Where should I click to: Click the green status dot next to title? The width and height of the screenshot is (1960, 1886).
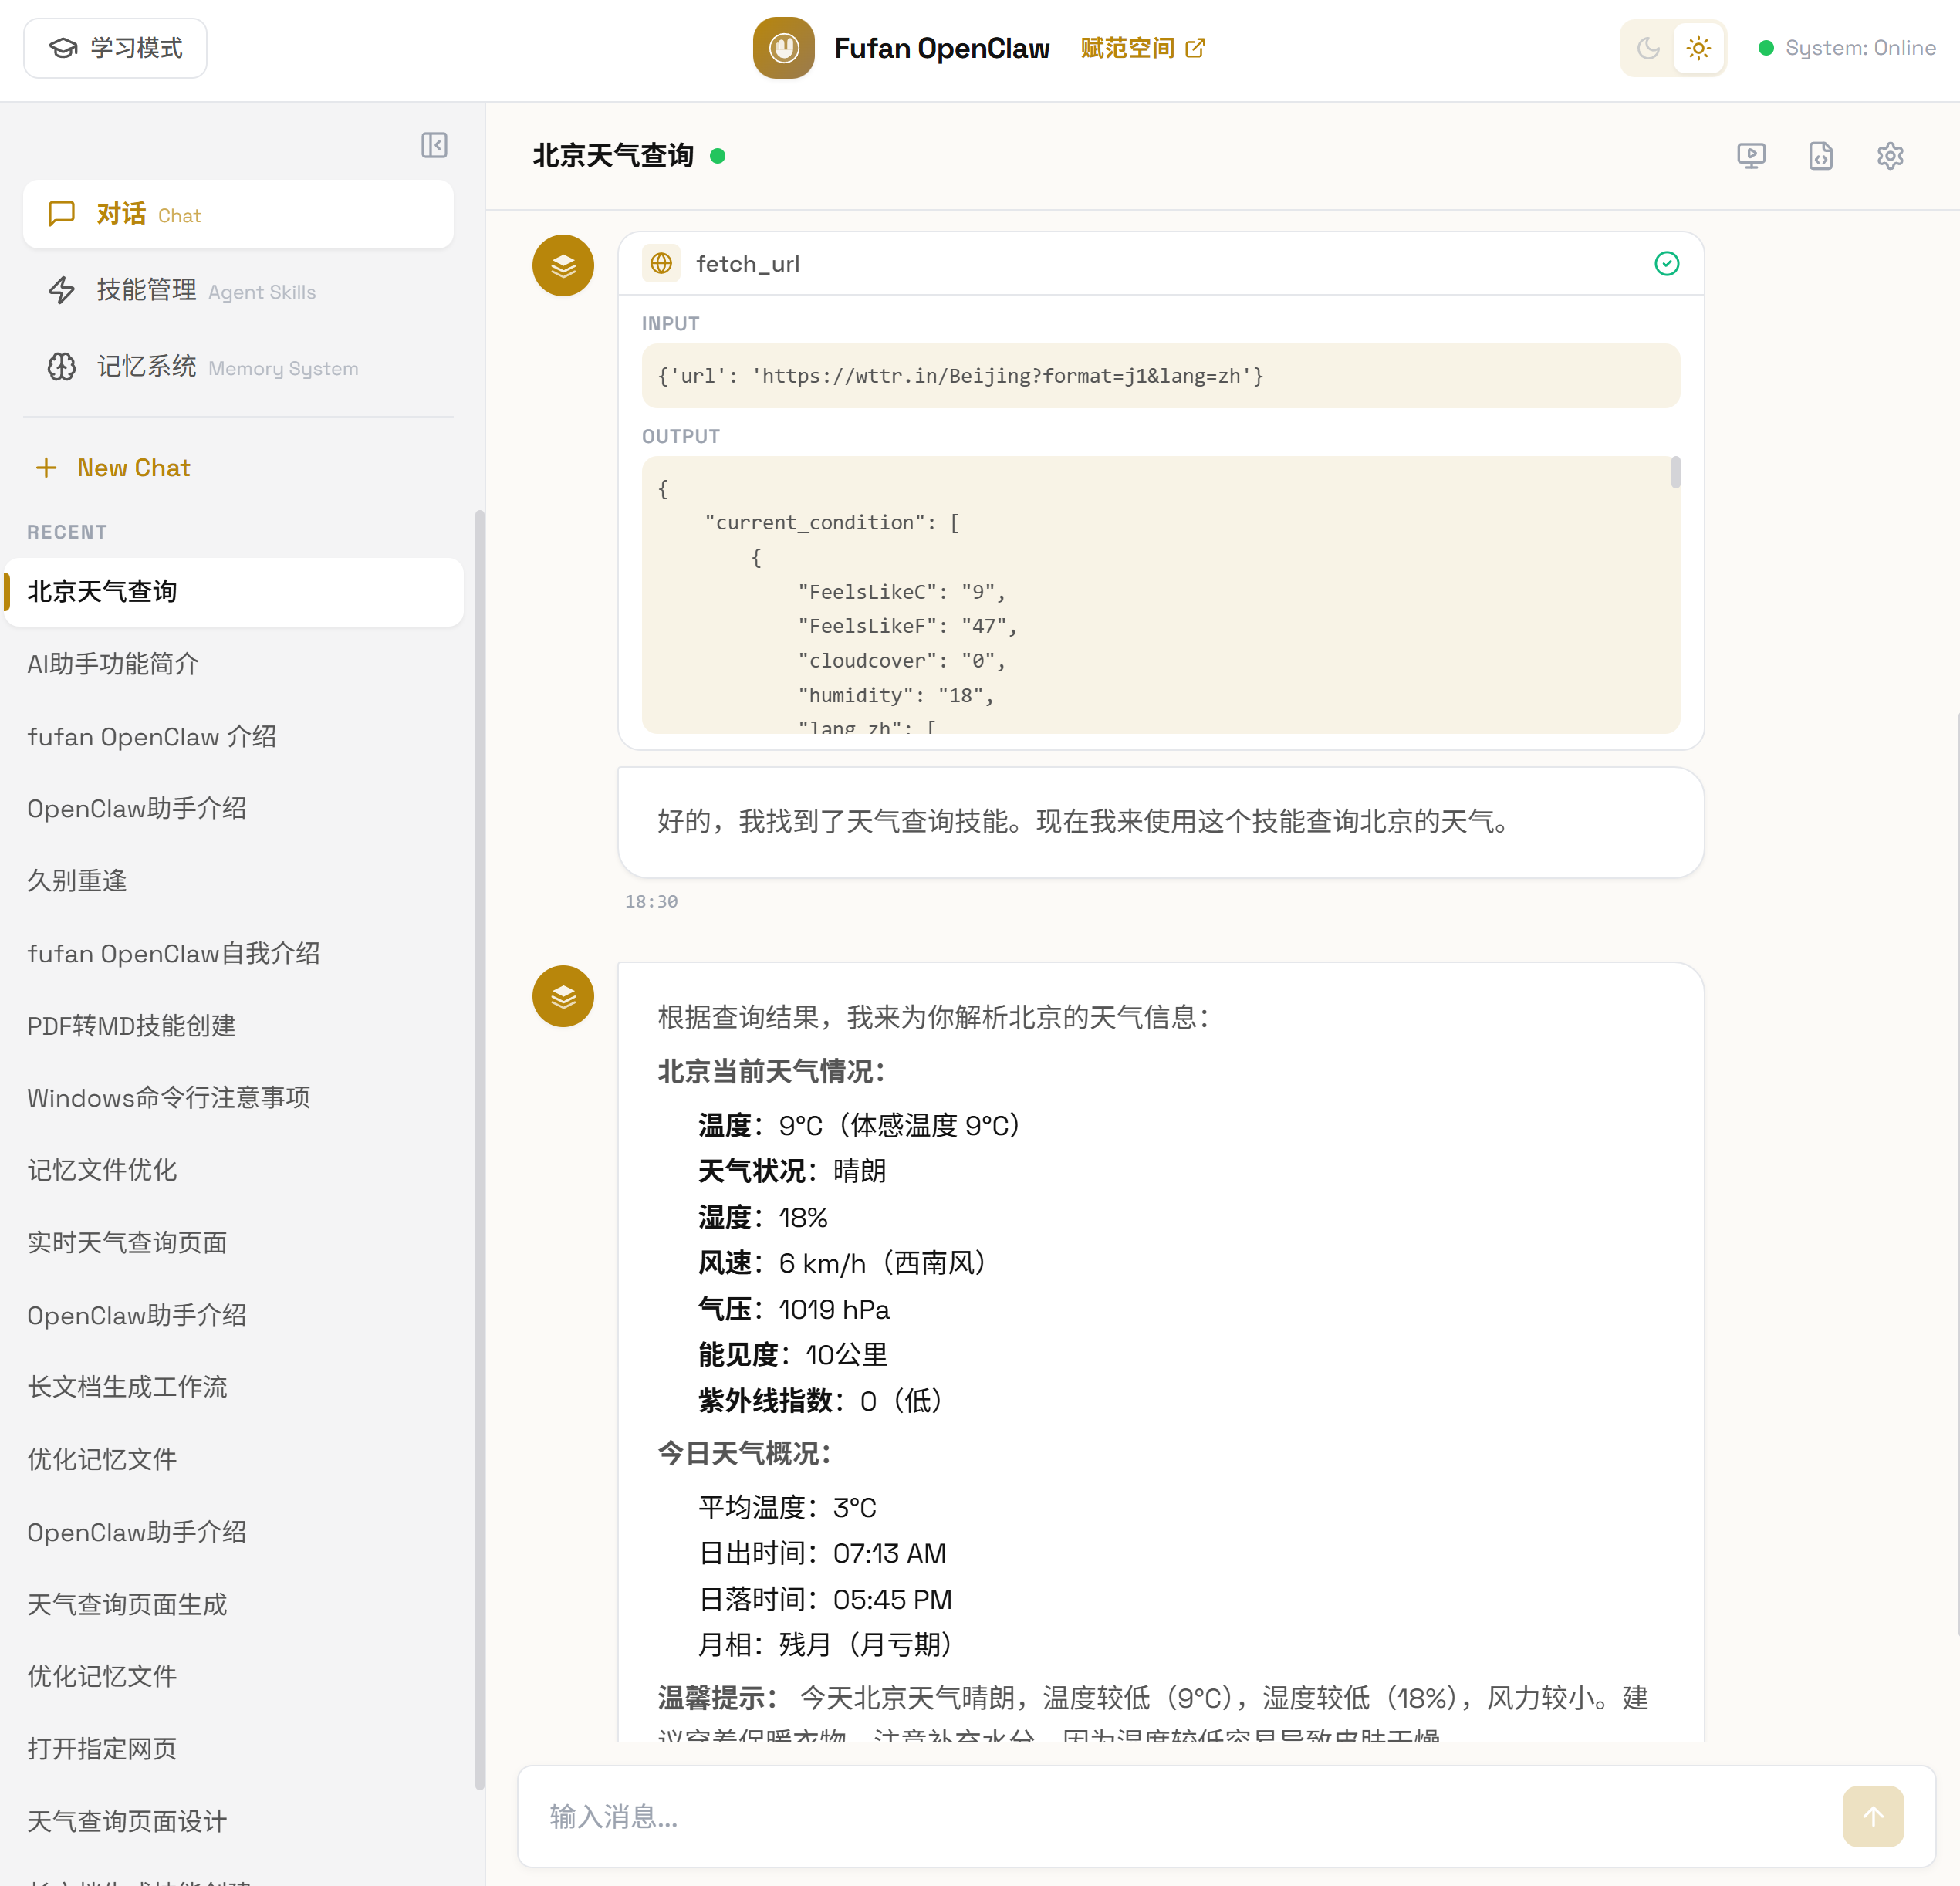pos(717,156)
